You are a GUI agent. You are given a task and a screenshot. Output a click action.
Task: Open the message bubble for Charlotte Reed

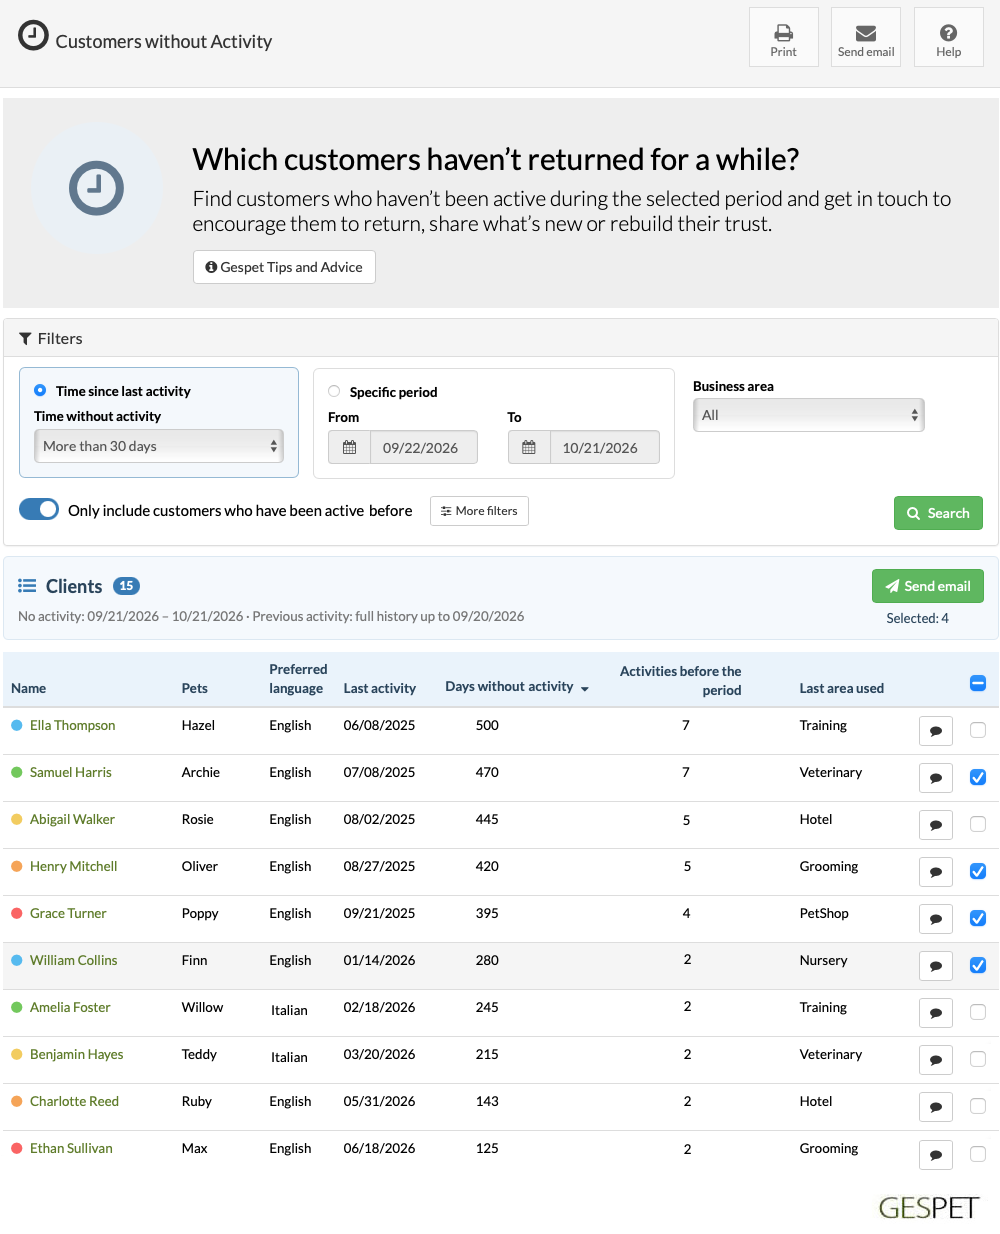[936, 1107]
